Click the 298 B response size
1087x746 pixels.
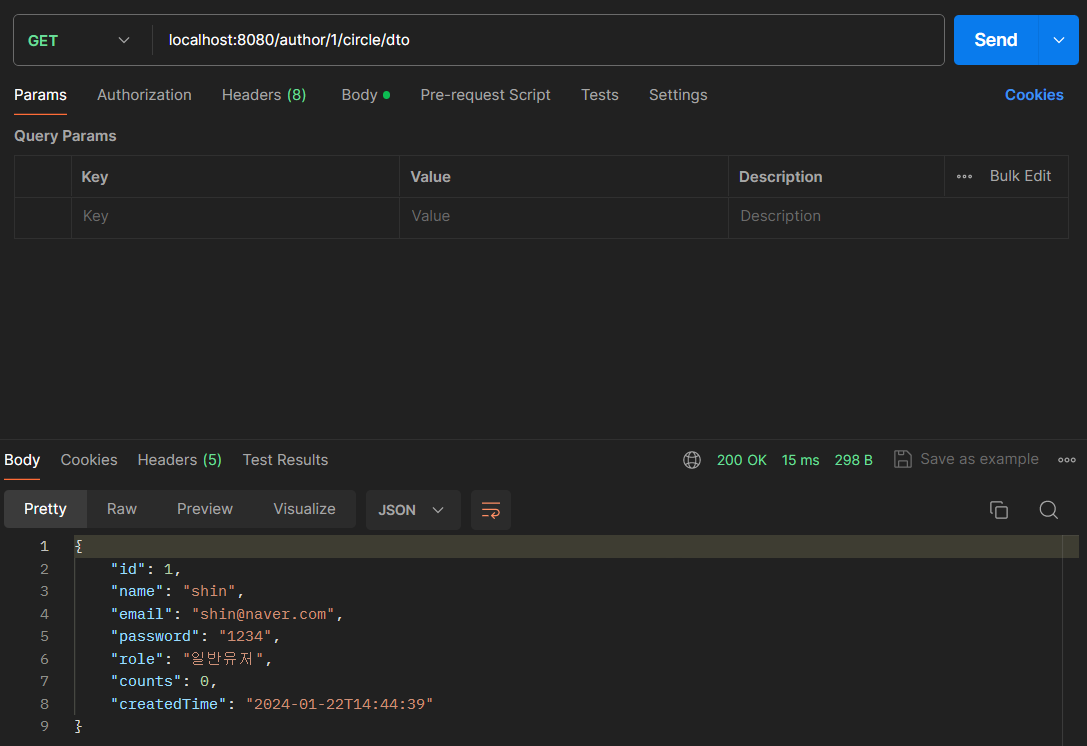tap(853, 460)
